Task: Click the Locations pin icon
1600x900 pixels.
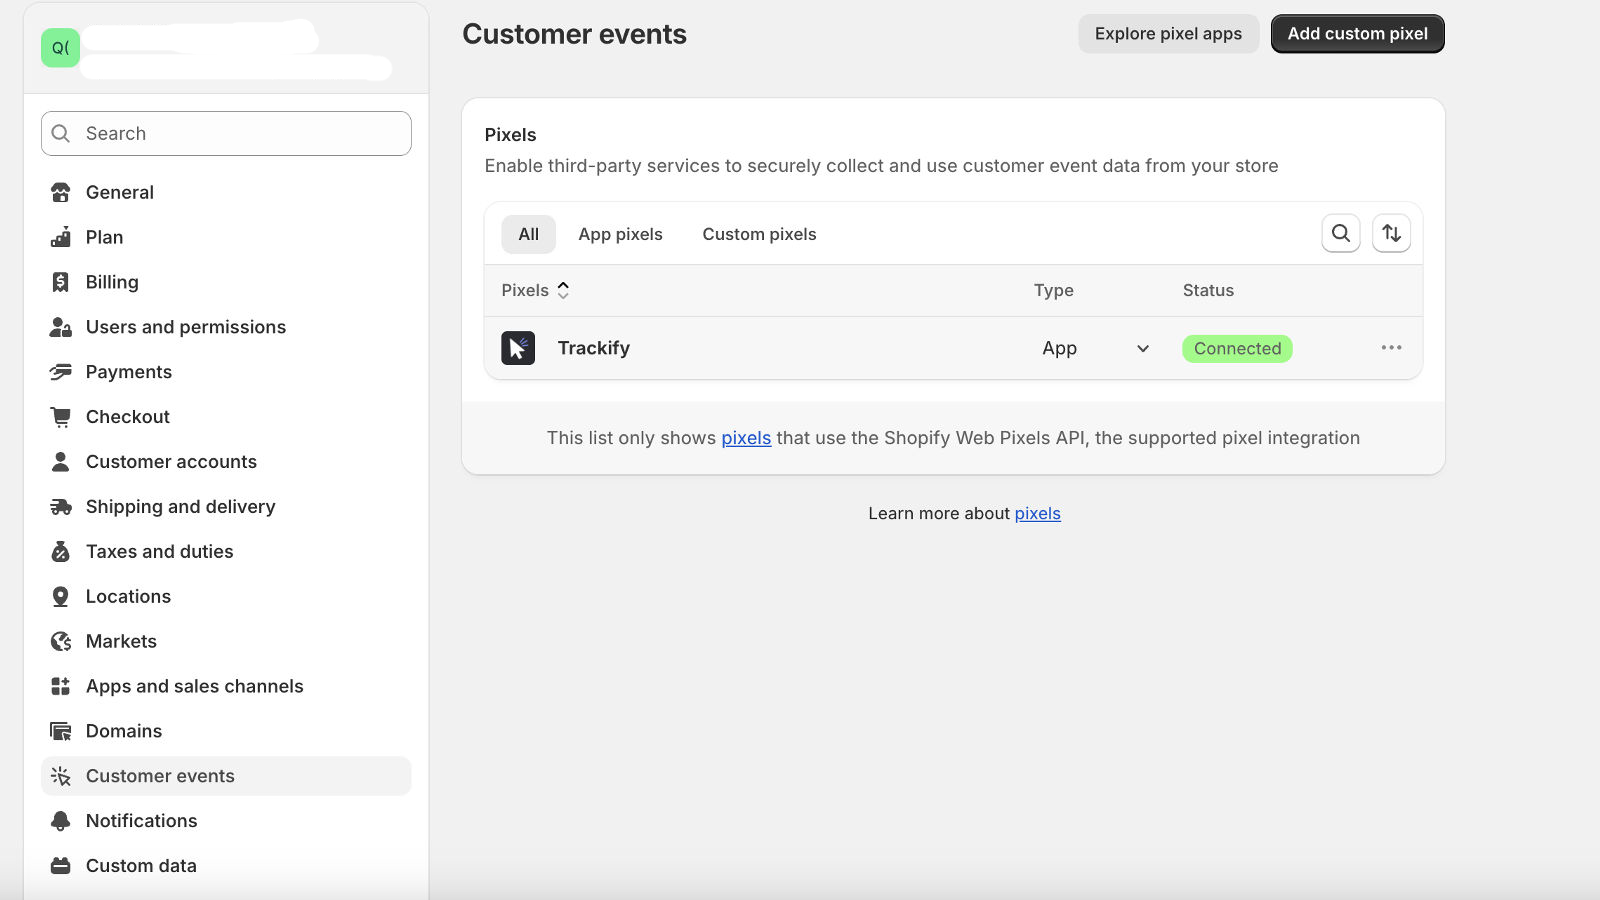Action: tap(61, 596)
